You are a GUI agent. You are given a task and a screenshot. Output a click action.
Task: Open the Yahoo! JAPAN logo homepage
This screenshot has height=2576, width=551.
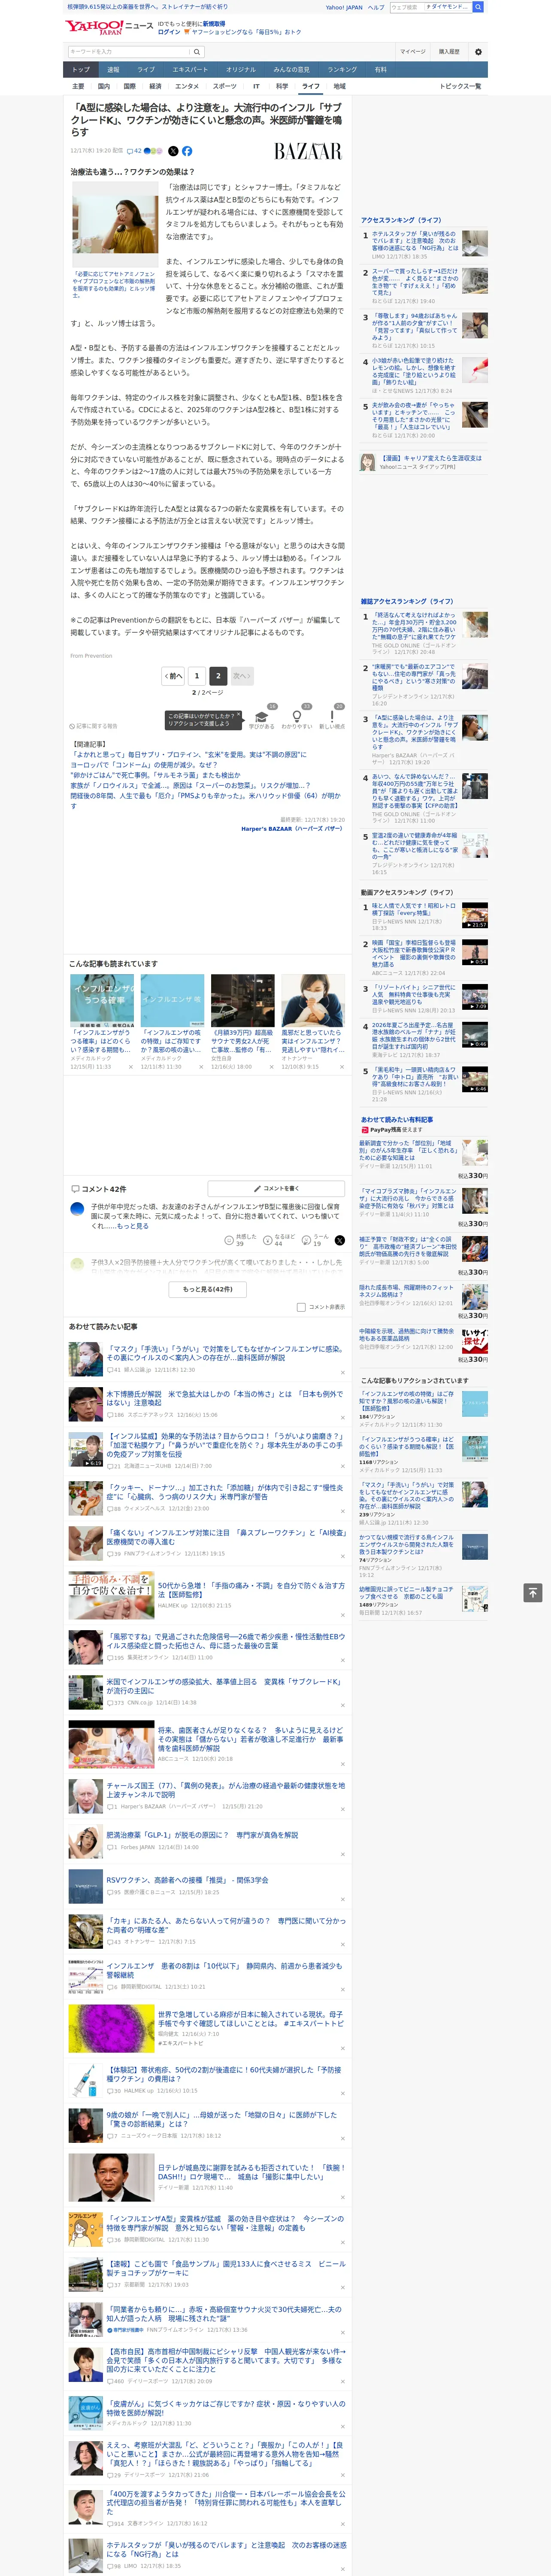pyautogui.click(x=94, y=27)
